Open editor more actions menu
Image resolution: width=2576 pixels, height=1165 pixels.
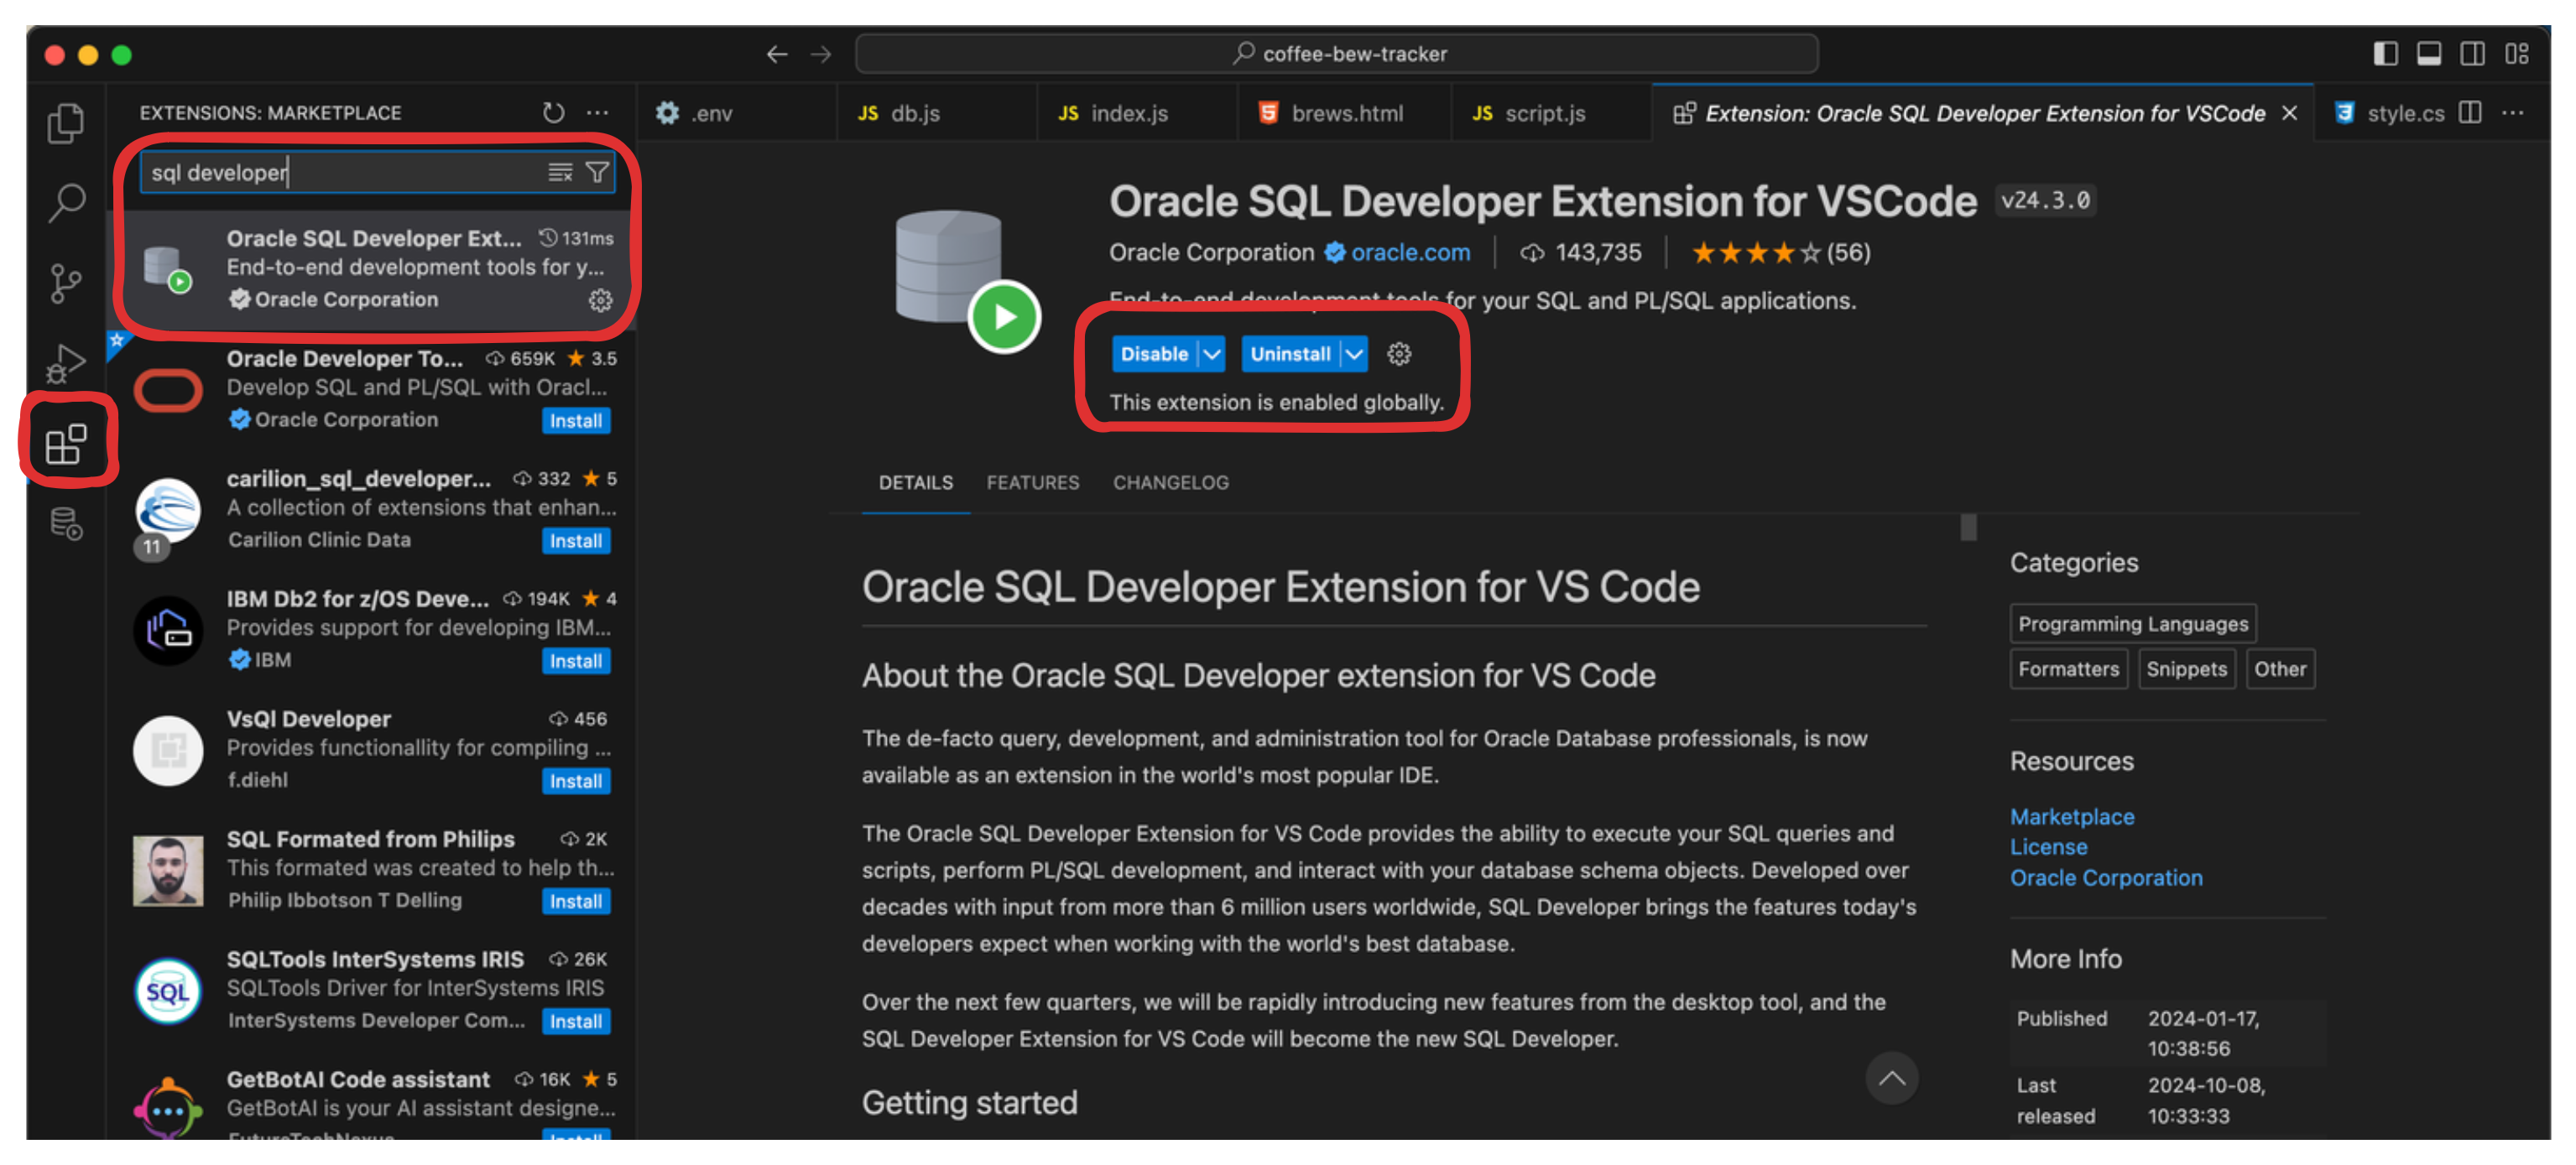[x=2513, y=113]
